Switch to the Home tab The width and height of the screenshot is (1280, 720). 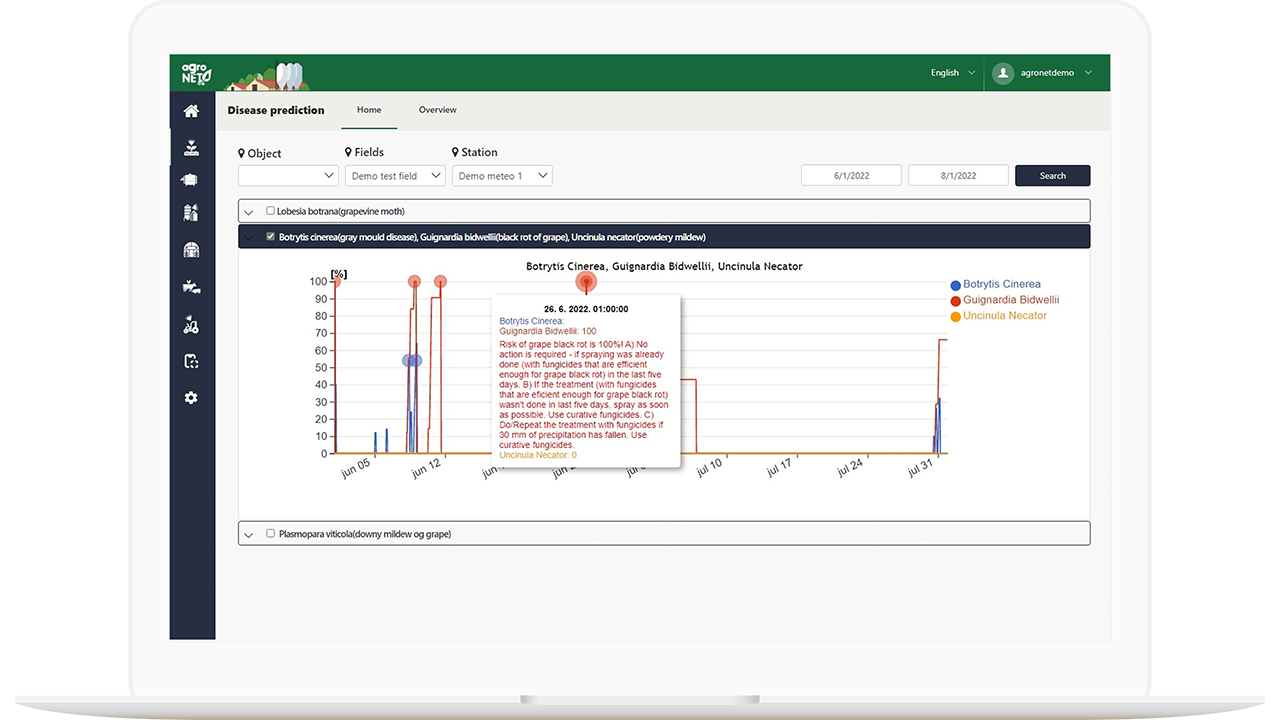[369, 110]
